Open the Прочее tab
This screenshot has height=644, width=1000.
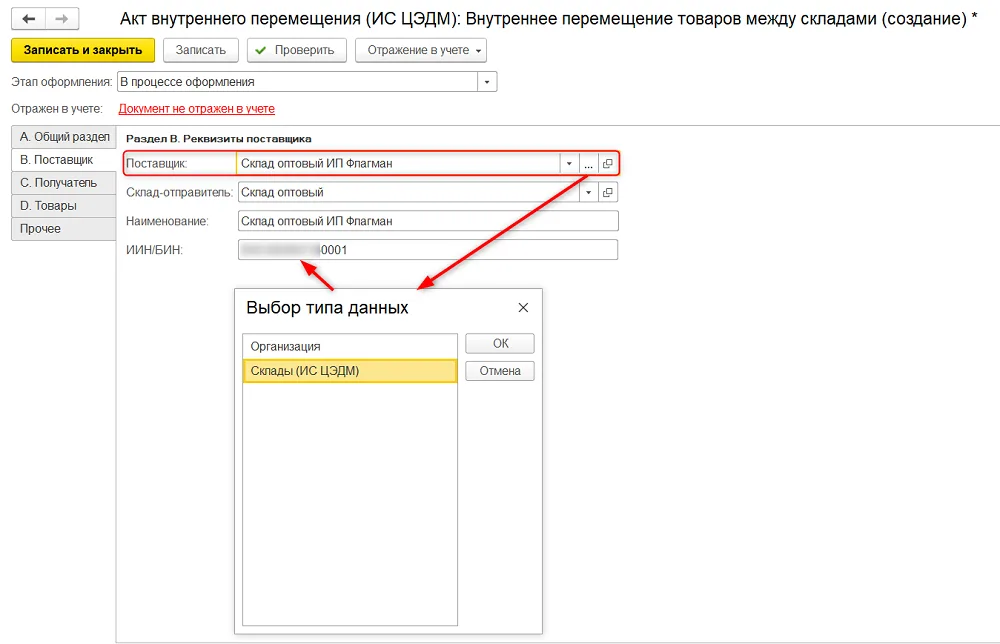click(64, 229)
